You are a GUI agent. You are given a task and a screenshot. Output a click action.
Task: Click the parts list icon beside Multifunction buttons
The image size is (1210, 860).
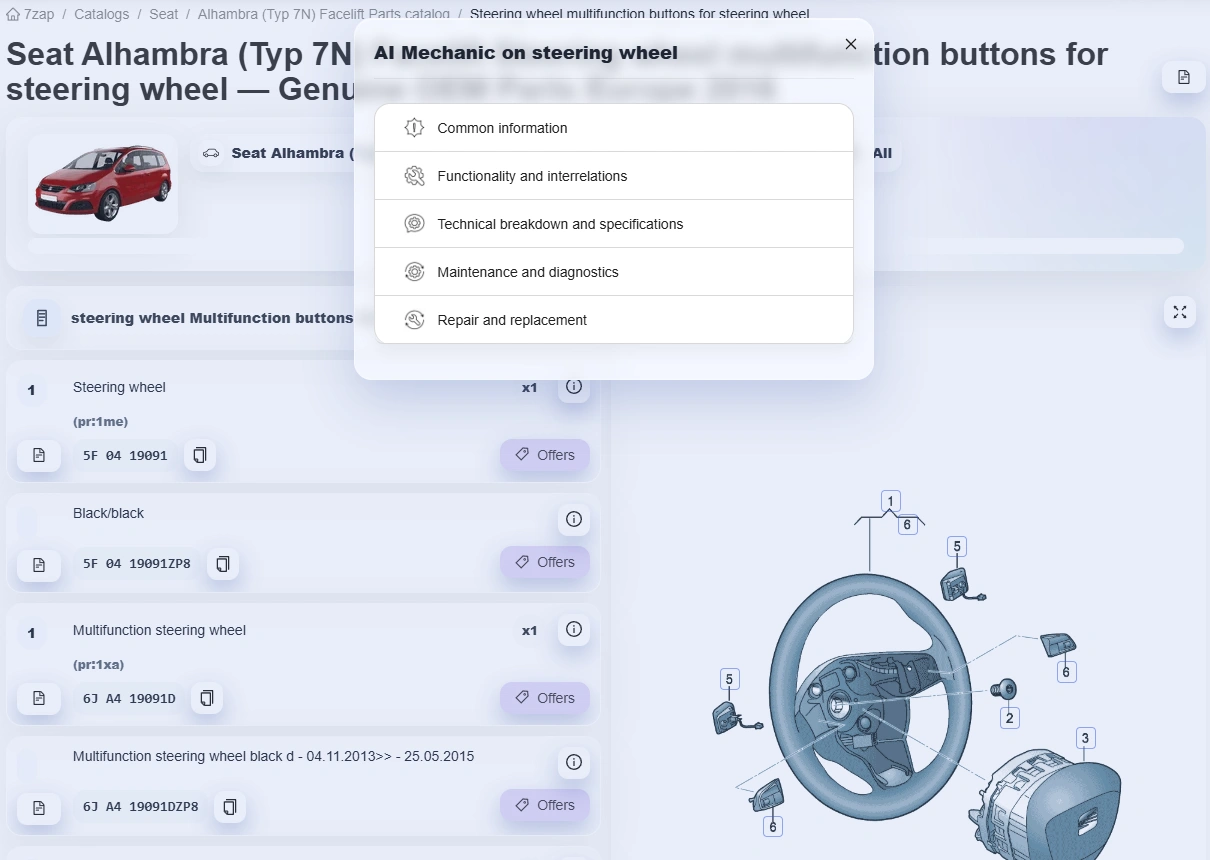tap(41, 318)
